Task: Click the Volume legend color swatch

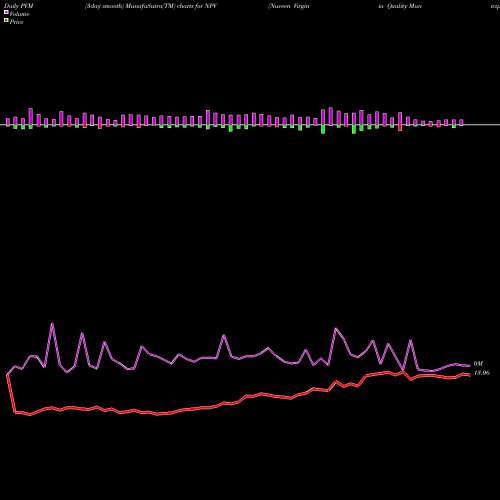Action: point(6,12)
